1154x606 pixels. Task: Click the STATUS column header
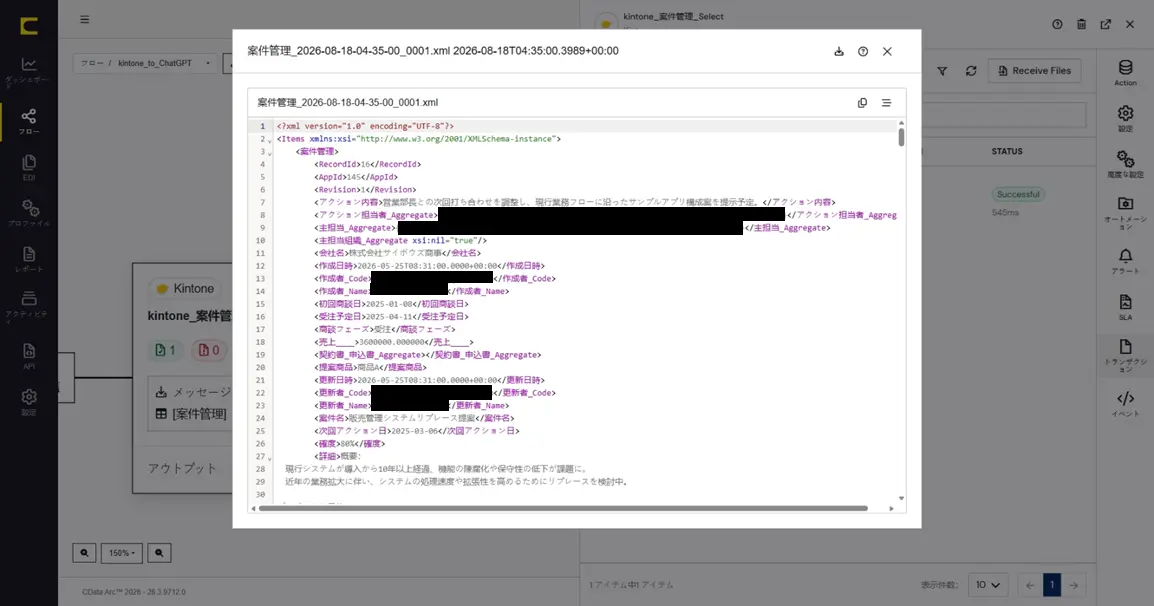point(1007,152)
